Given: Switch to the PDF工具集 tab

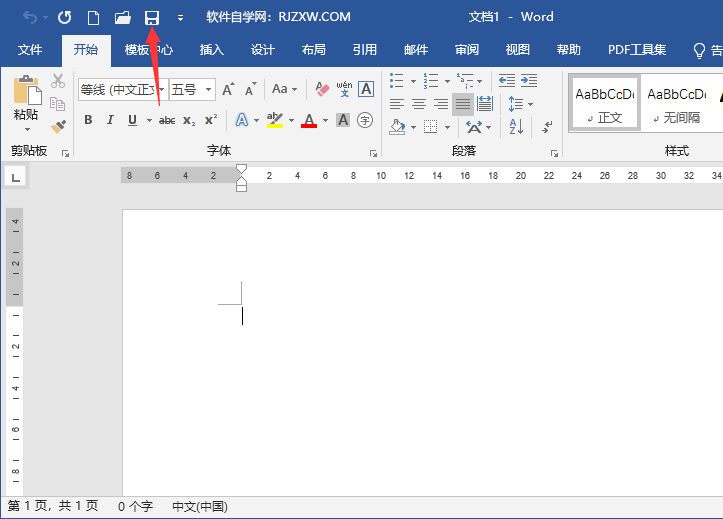Looking at the screenshot, I should click(x=637, y=50).
